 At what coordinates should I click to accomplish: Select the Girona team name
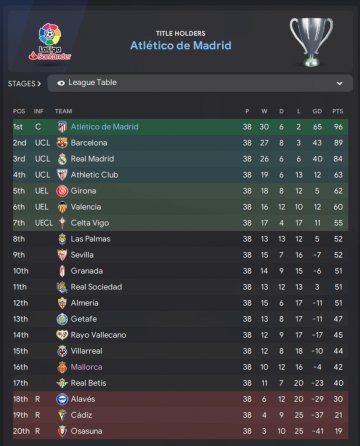[x=83, y=191]
